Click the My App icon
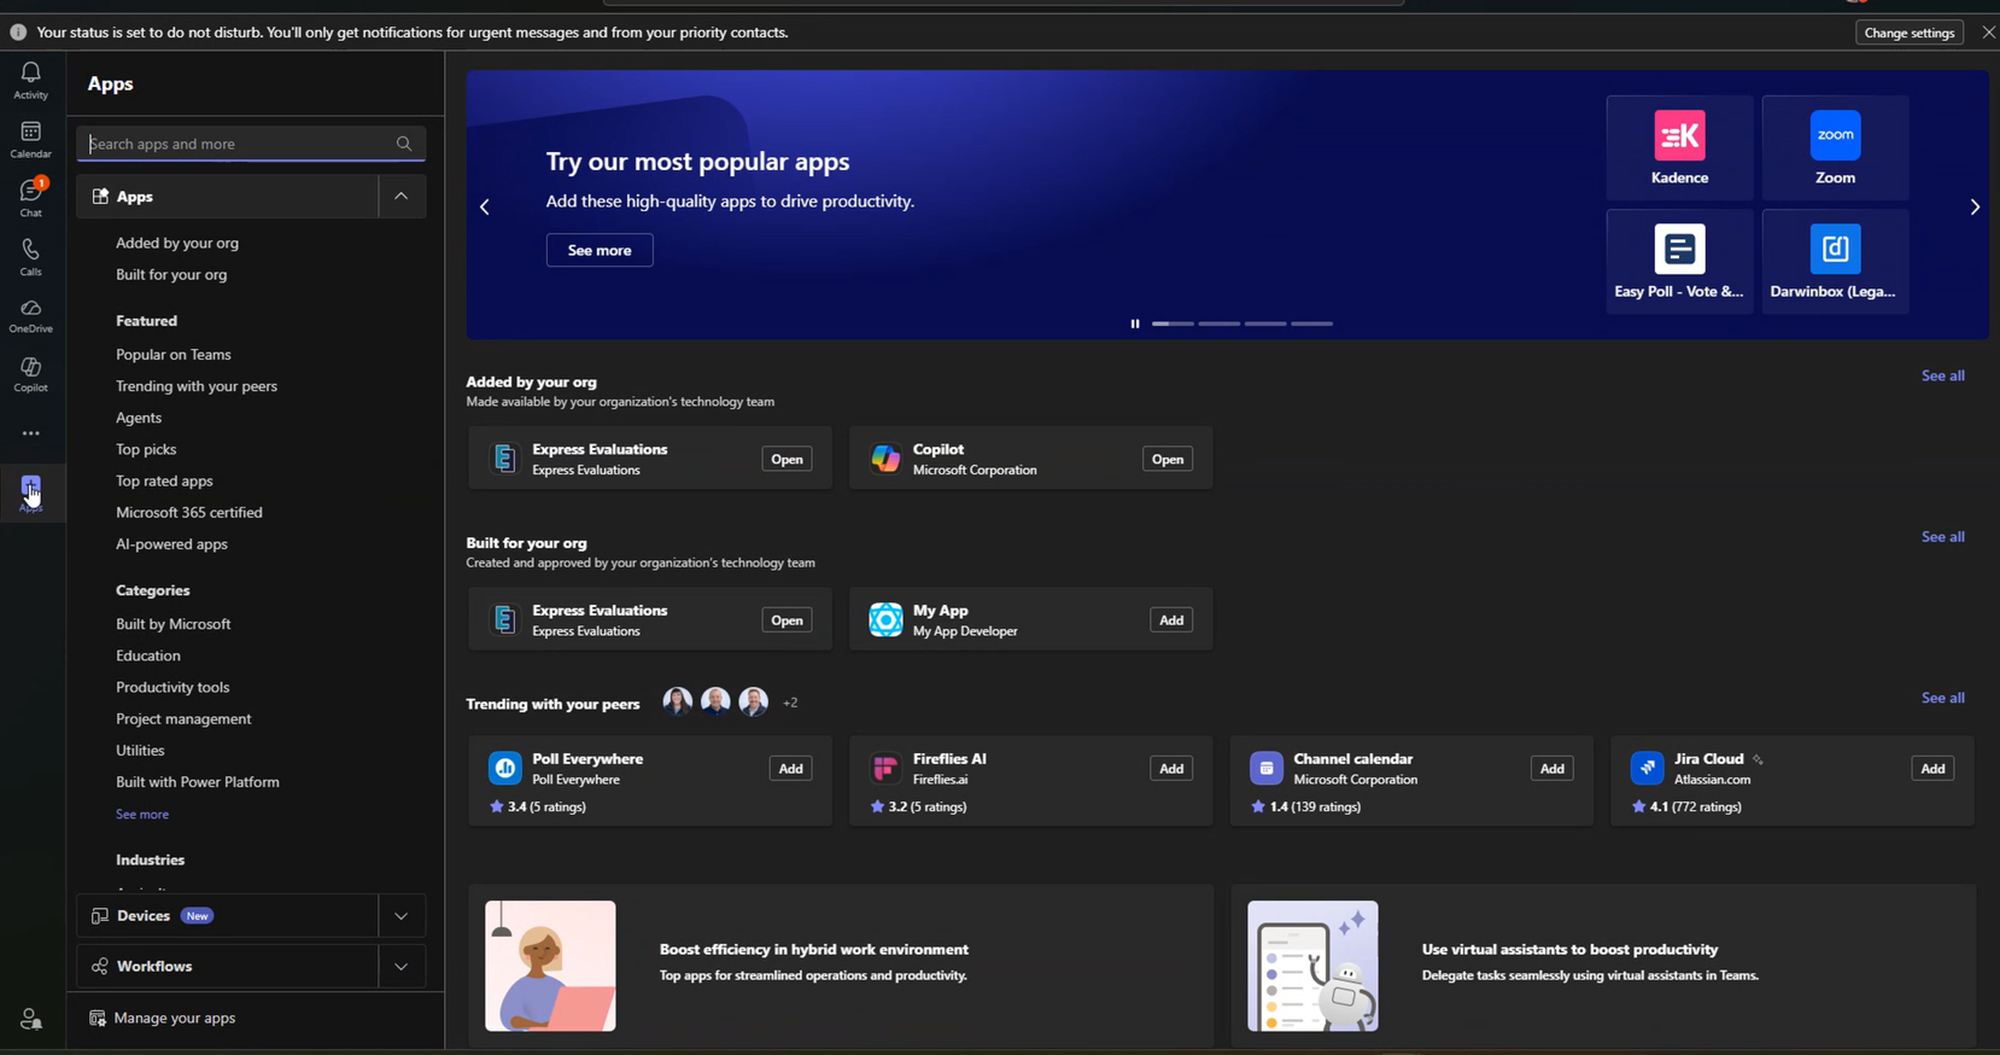Screen dimensions: 2000x1055 coord(885,620)
